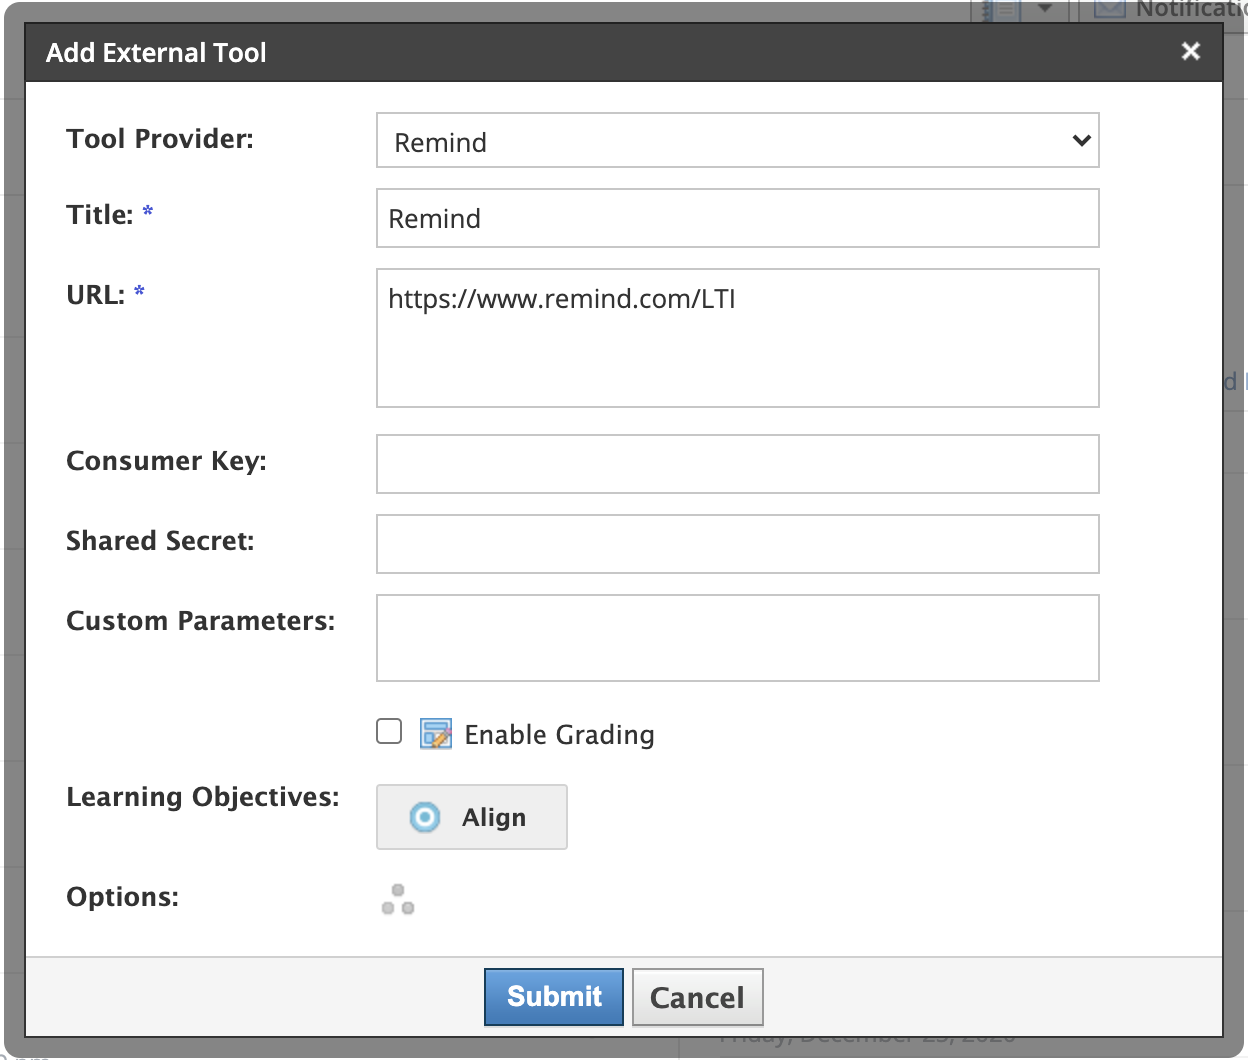The height and width of the screenshot is (1060, 1248).
Task: Click the Enable Grading gradebook icon
Action: point(436,733)
